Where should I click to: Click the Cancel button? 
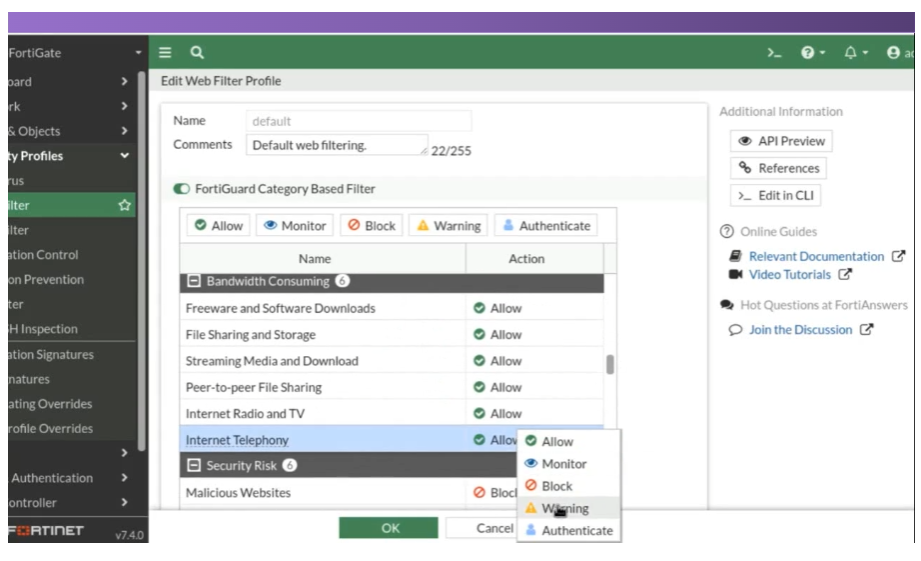[x=482, y=528]
